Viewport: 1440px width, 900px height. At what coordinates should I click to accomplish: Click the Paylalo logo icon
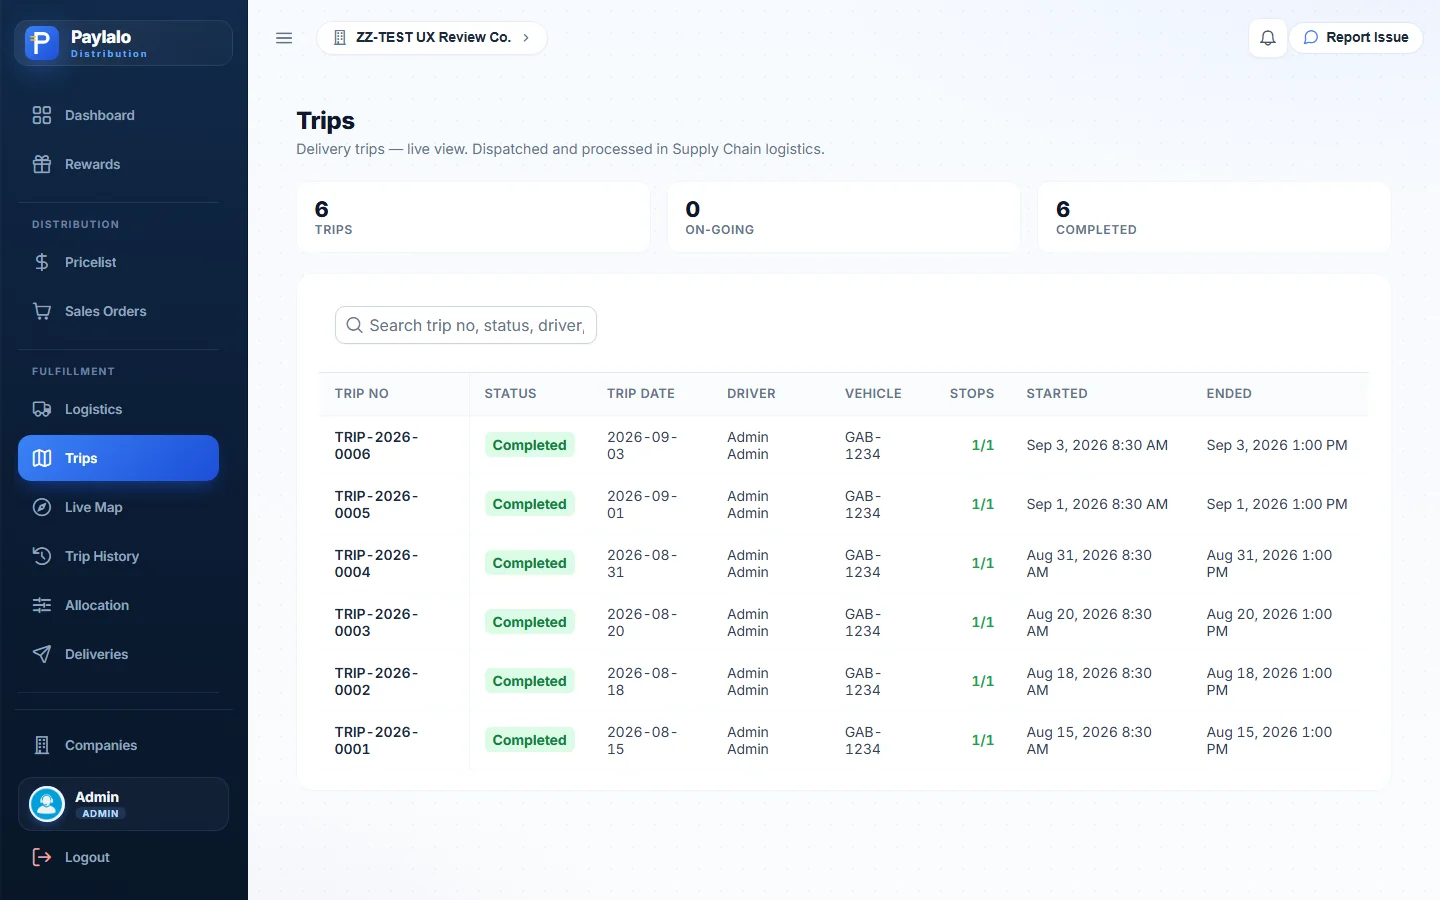point(42,43)
